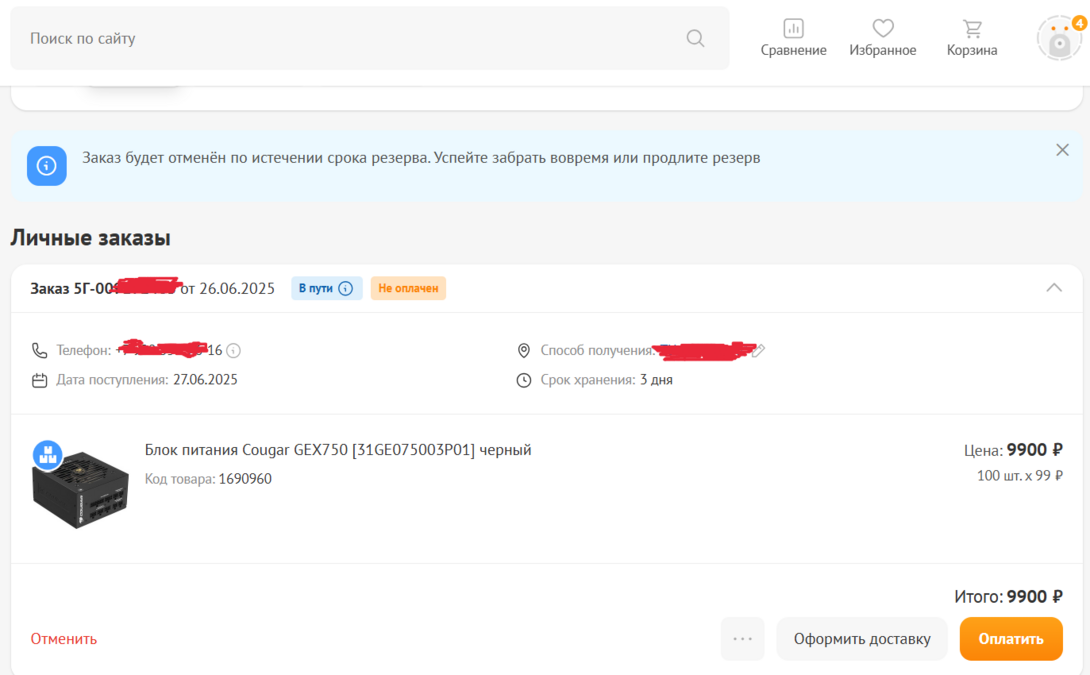
Task: Click the blue info icon in reserve notice
Action: (x=47, y=166)
